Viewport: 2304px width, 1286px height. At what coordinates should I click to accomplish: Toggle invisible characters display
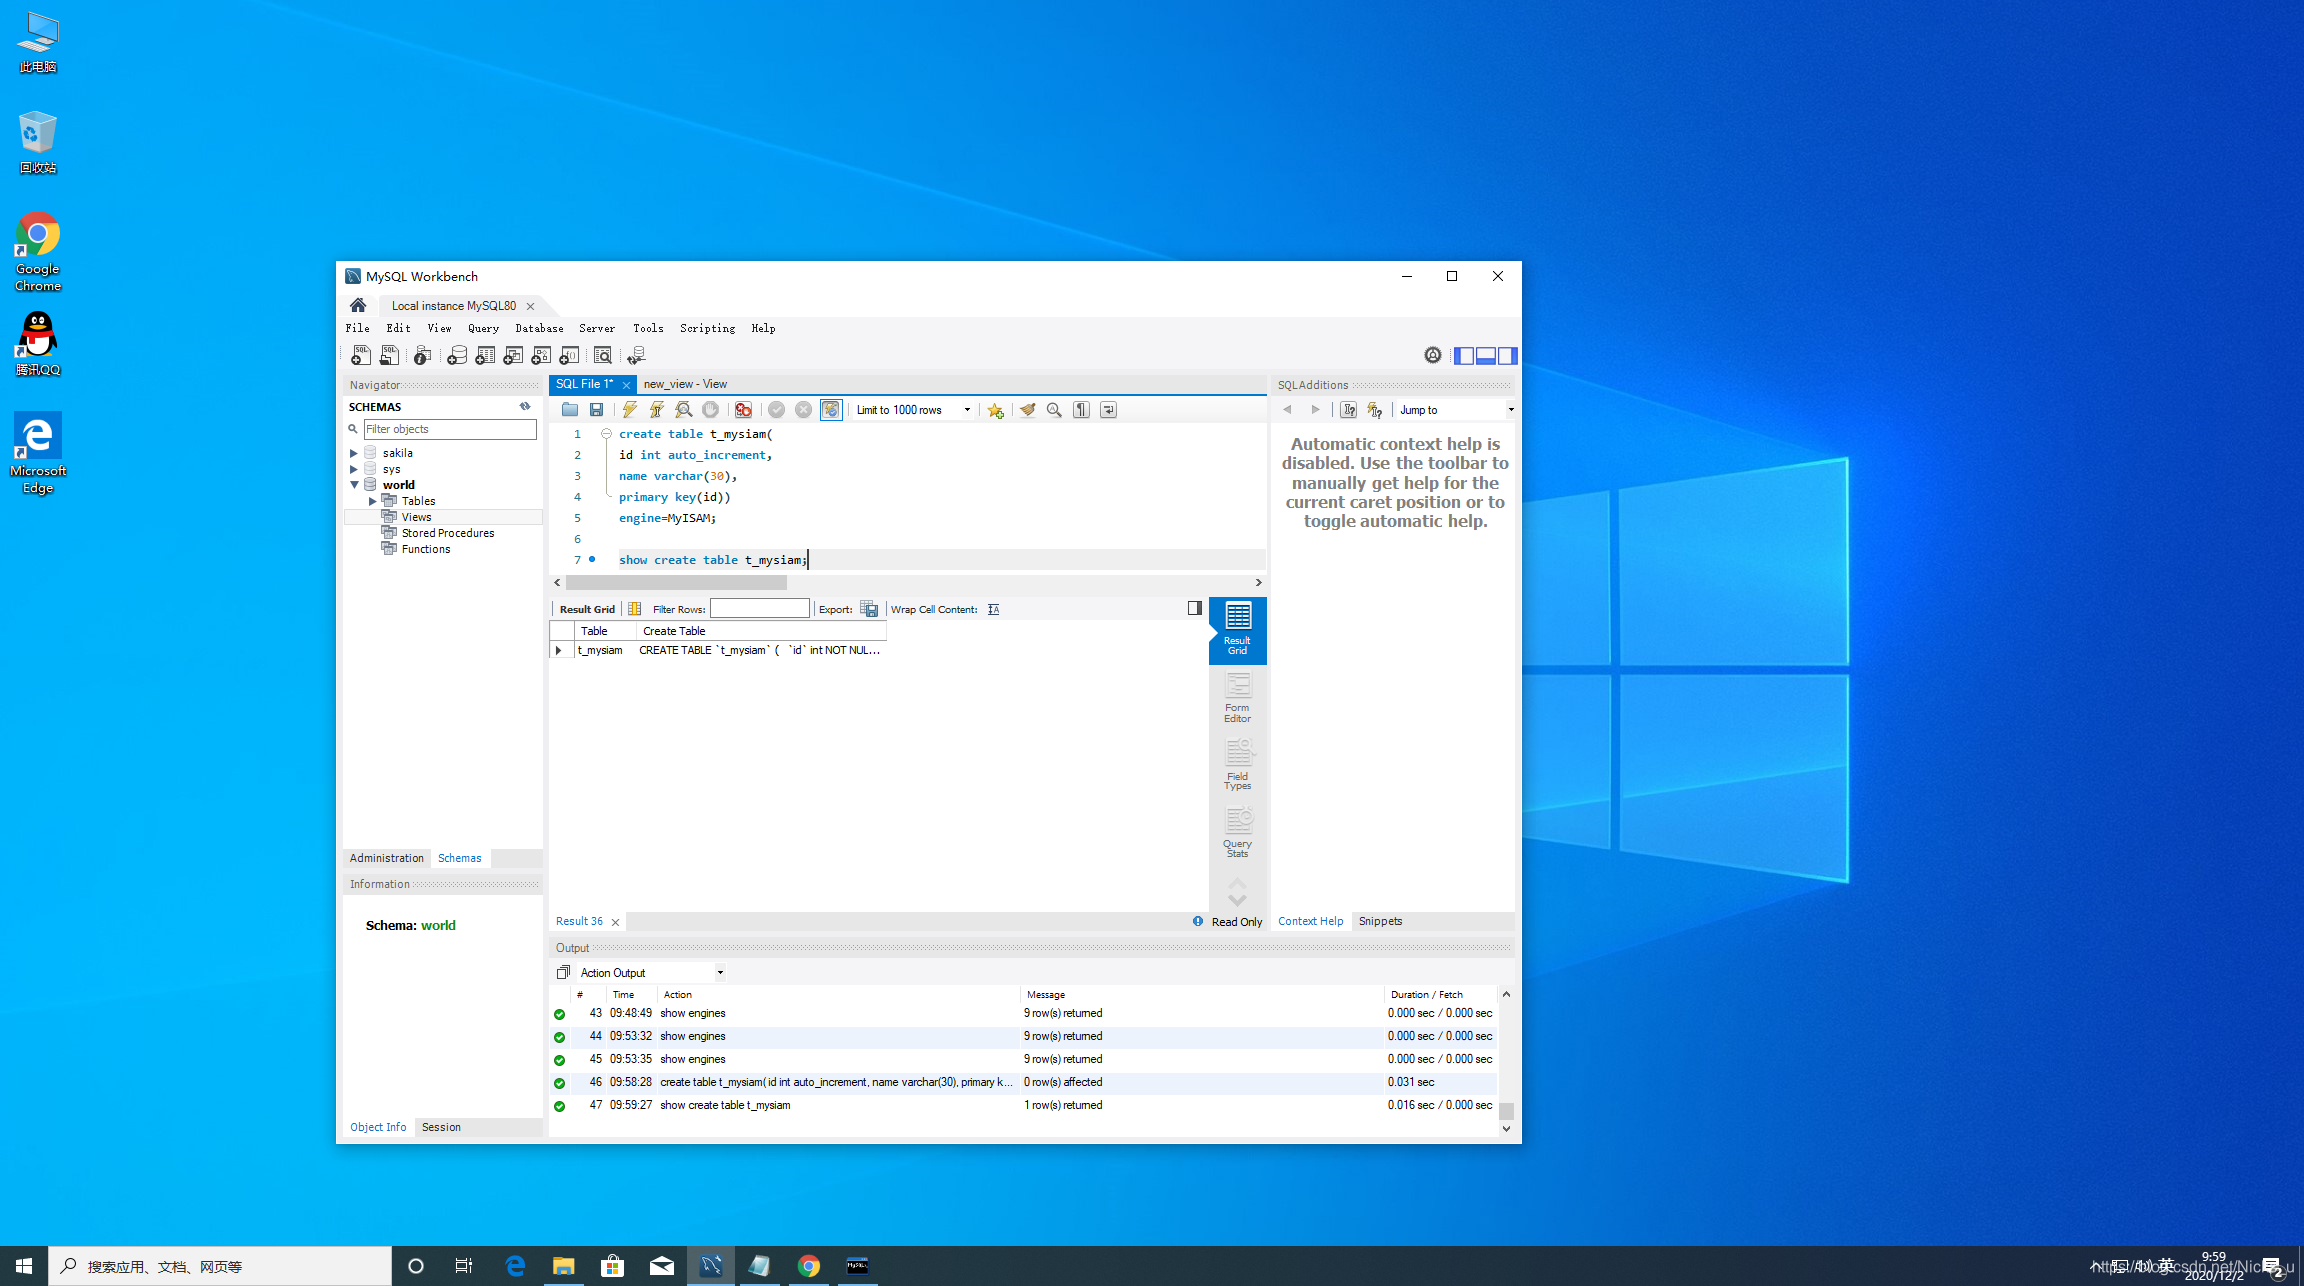[1081, 410]
